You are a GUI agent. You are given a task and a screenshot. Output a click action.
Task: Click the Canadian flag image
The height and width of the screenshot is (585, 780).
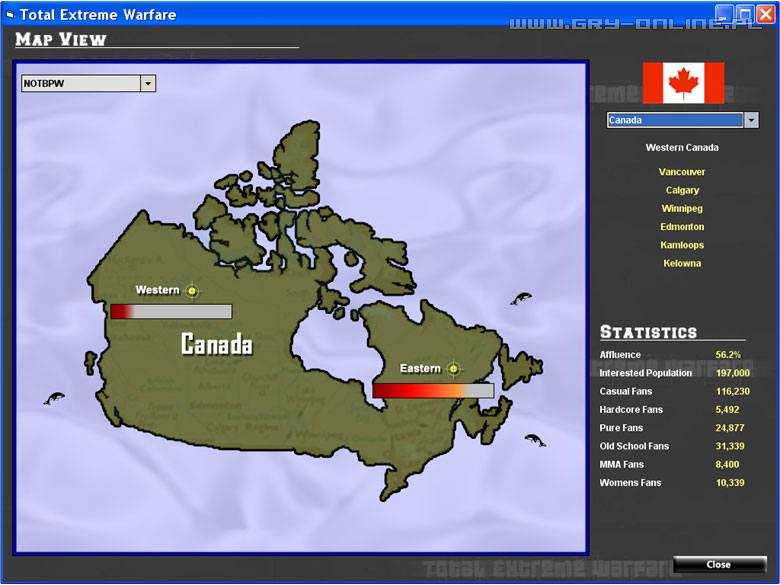[683, 83]
